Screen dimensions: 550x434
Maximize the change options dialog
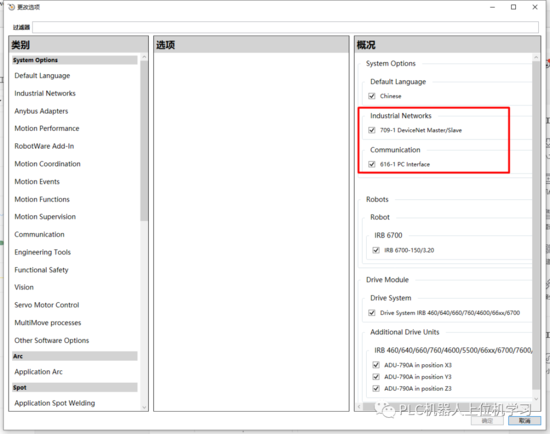[514, 7]
